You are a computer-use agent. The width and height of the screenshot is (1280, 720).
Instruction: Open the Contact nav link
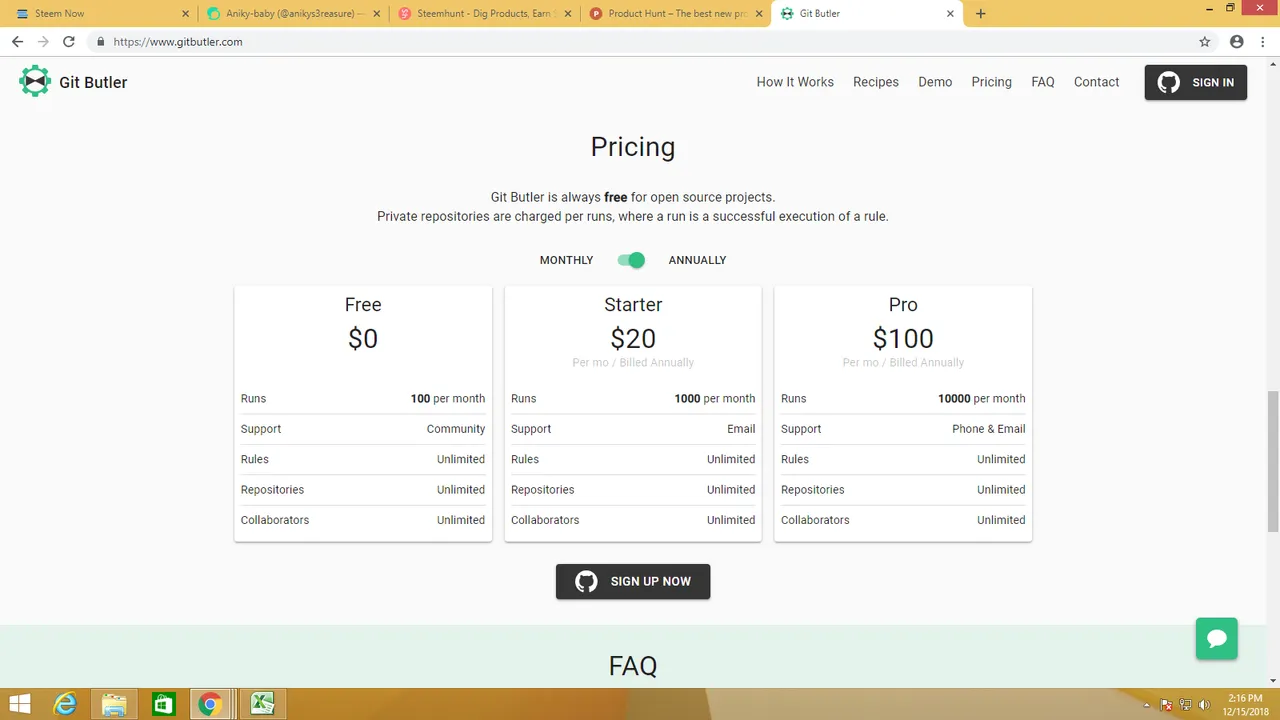coord(1096,82)
